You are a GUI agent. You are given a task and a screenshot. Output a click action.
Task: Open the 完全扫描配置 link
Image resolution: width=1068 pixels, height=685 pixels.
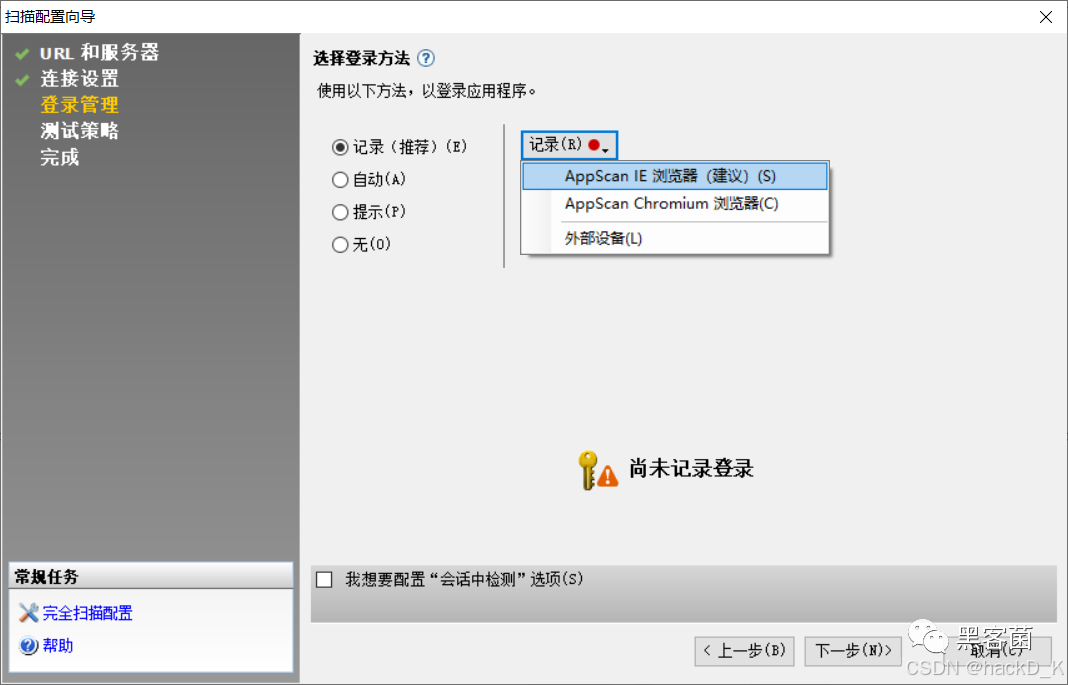pos(88,613)
